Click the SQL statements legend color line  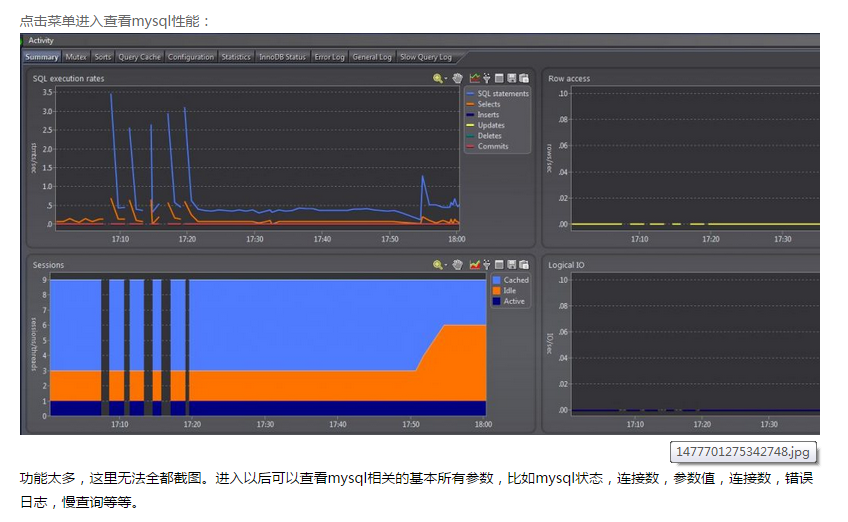pos(470,94)
